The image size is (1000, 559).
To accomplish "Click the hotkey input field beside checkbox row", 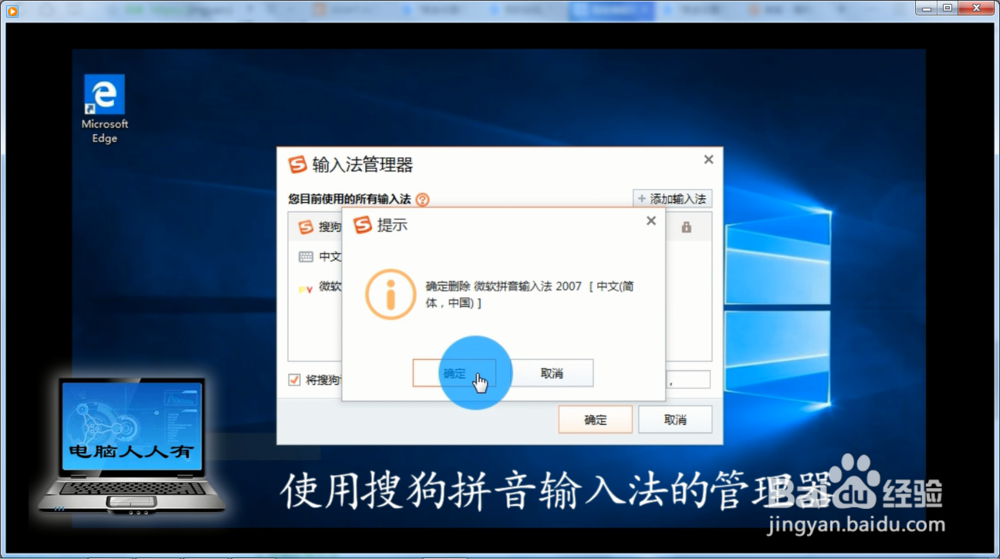I will (x=688, y=380).
